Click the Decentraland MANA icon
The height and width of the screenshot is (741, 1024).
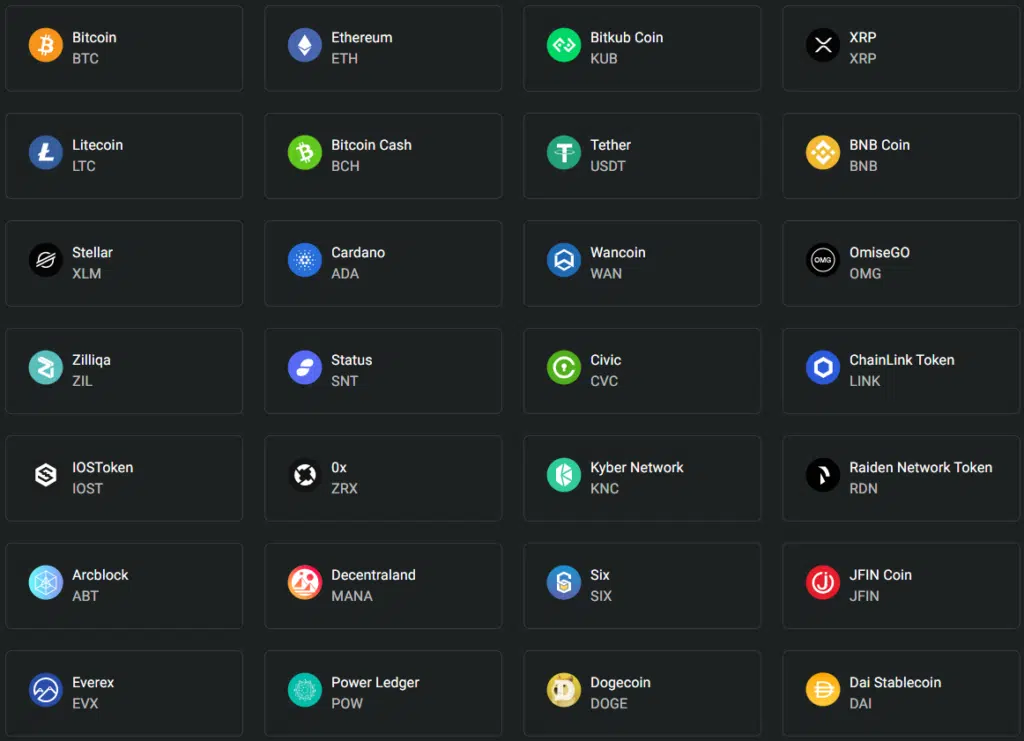pos(305,582)
